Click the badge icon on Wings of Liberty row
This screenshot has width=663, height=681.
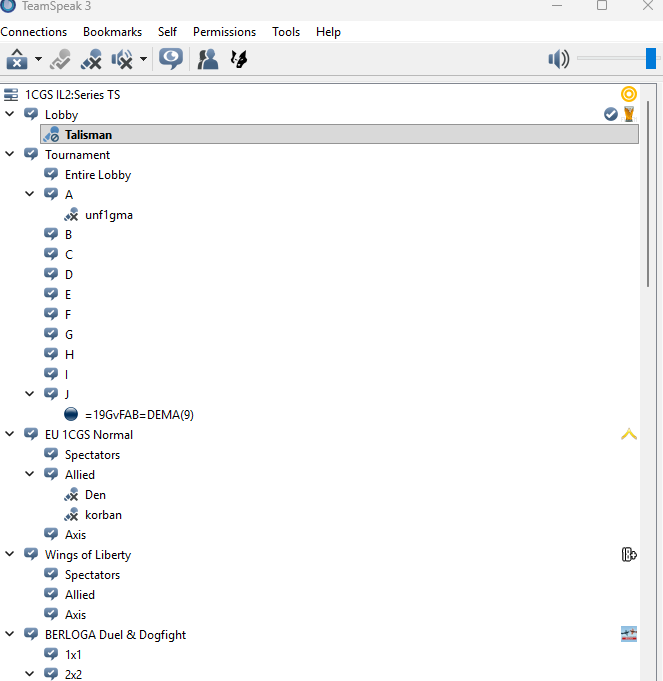pyautogui.click(x=629, y=555)
